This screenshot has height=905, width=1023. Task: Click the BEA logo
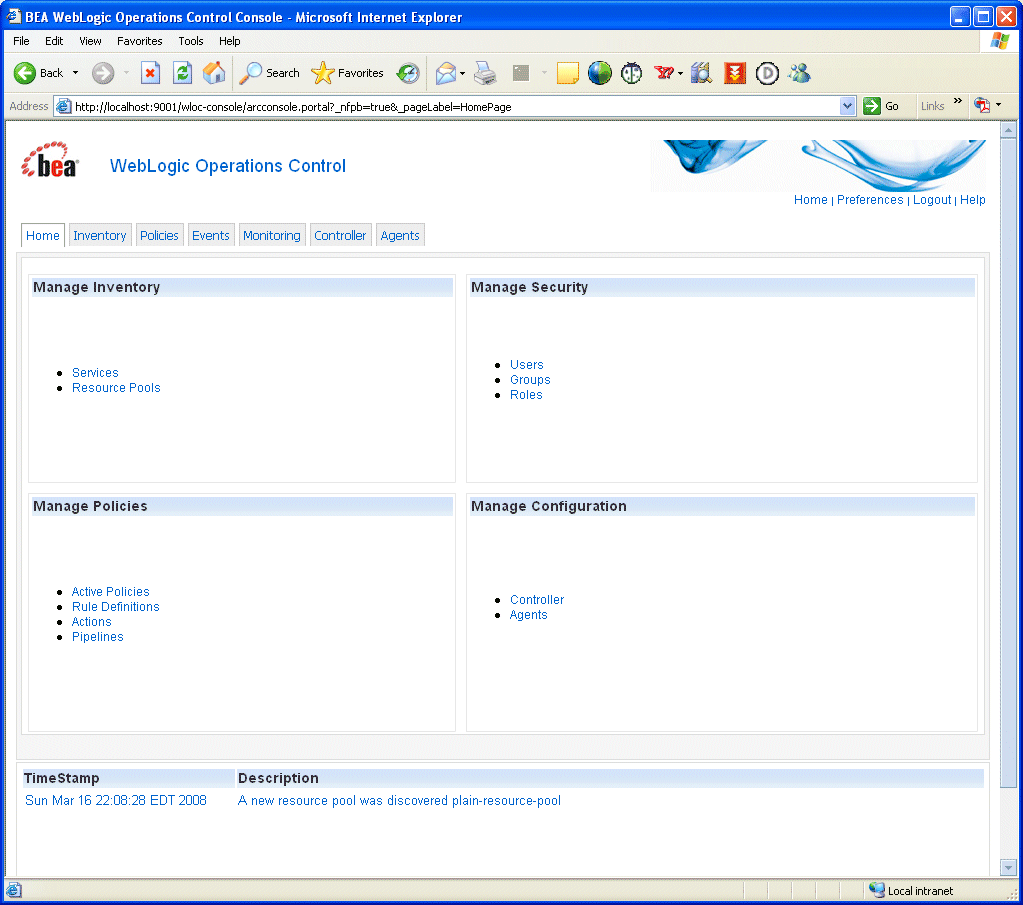tap(50, 161)
